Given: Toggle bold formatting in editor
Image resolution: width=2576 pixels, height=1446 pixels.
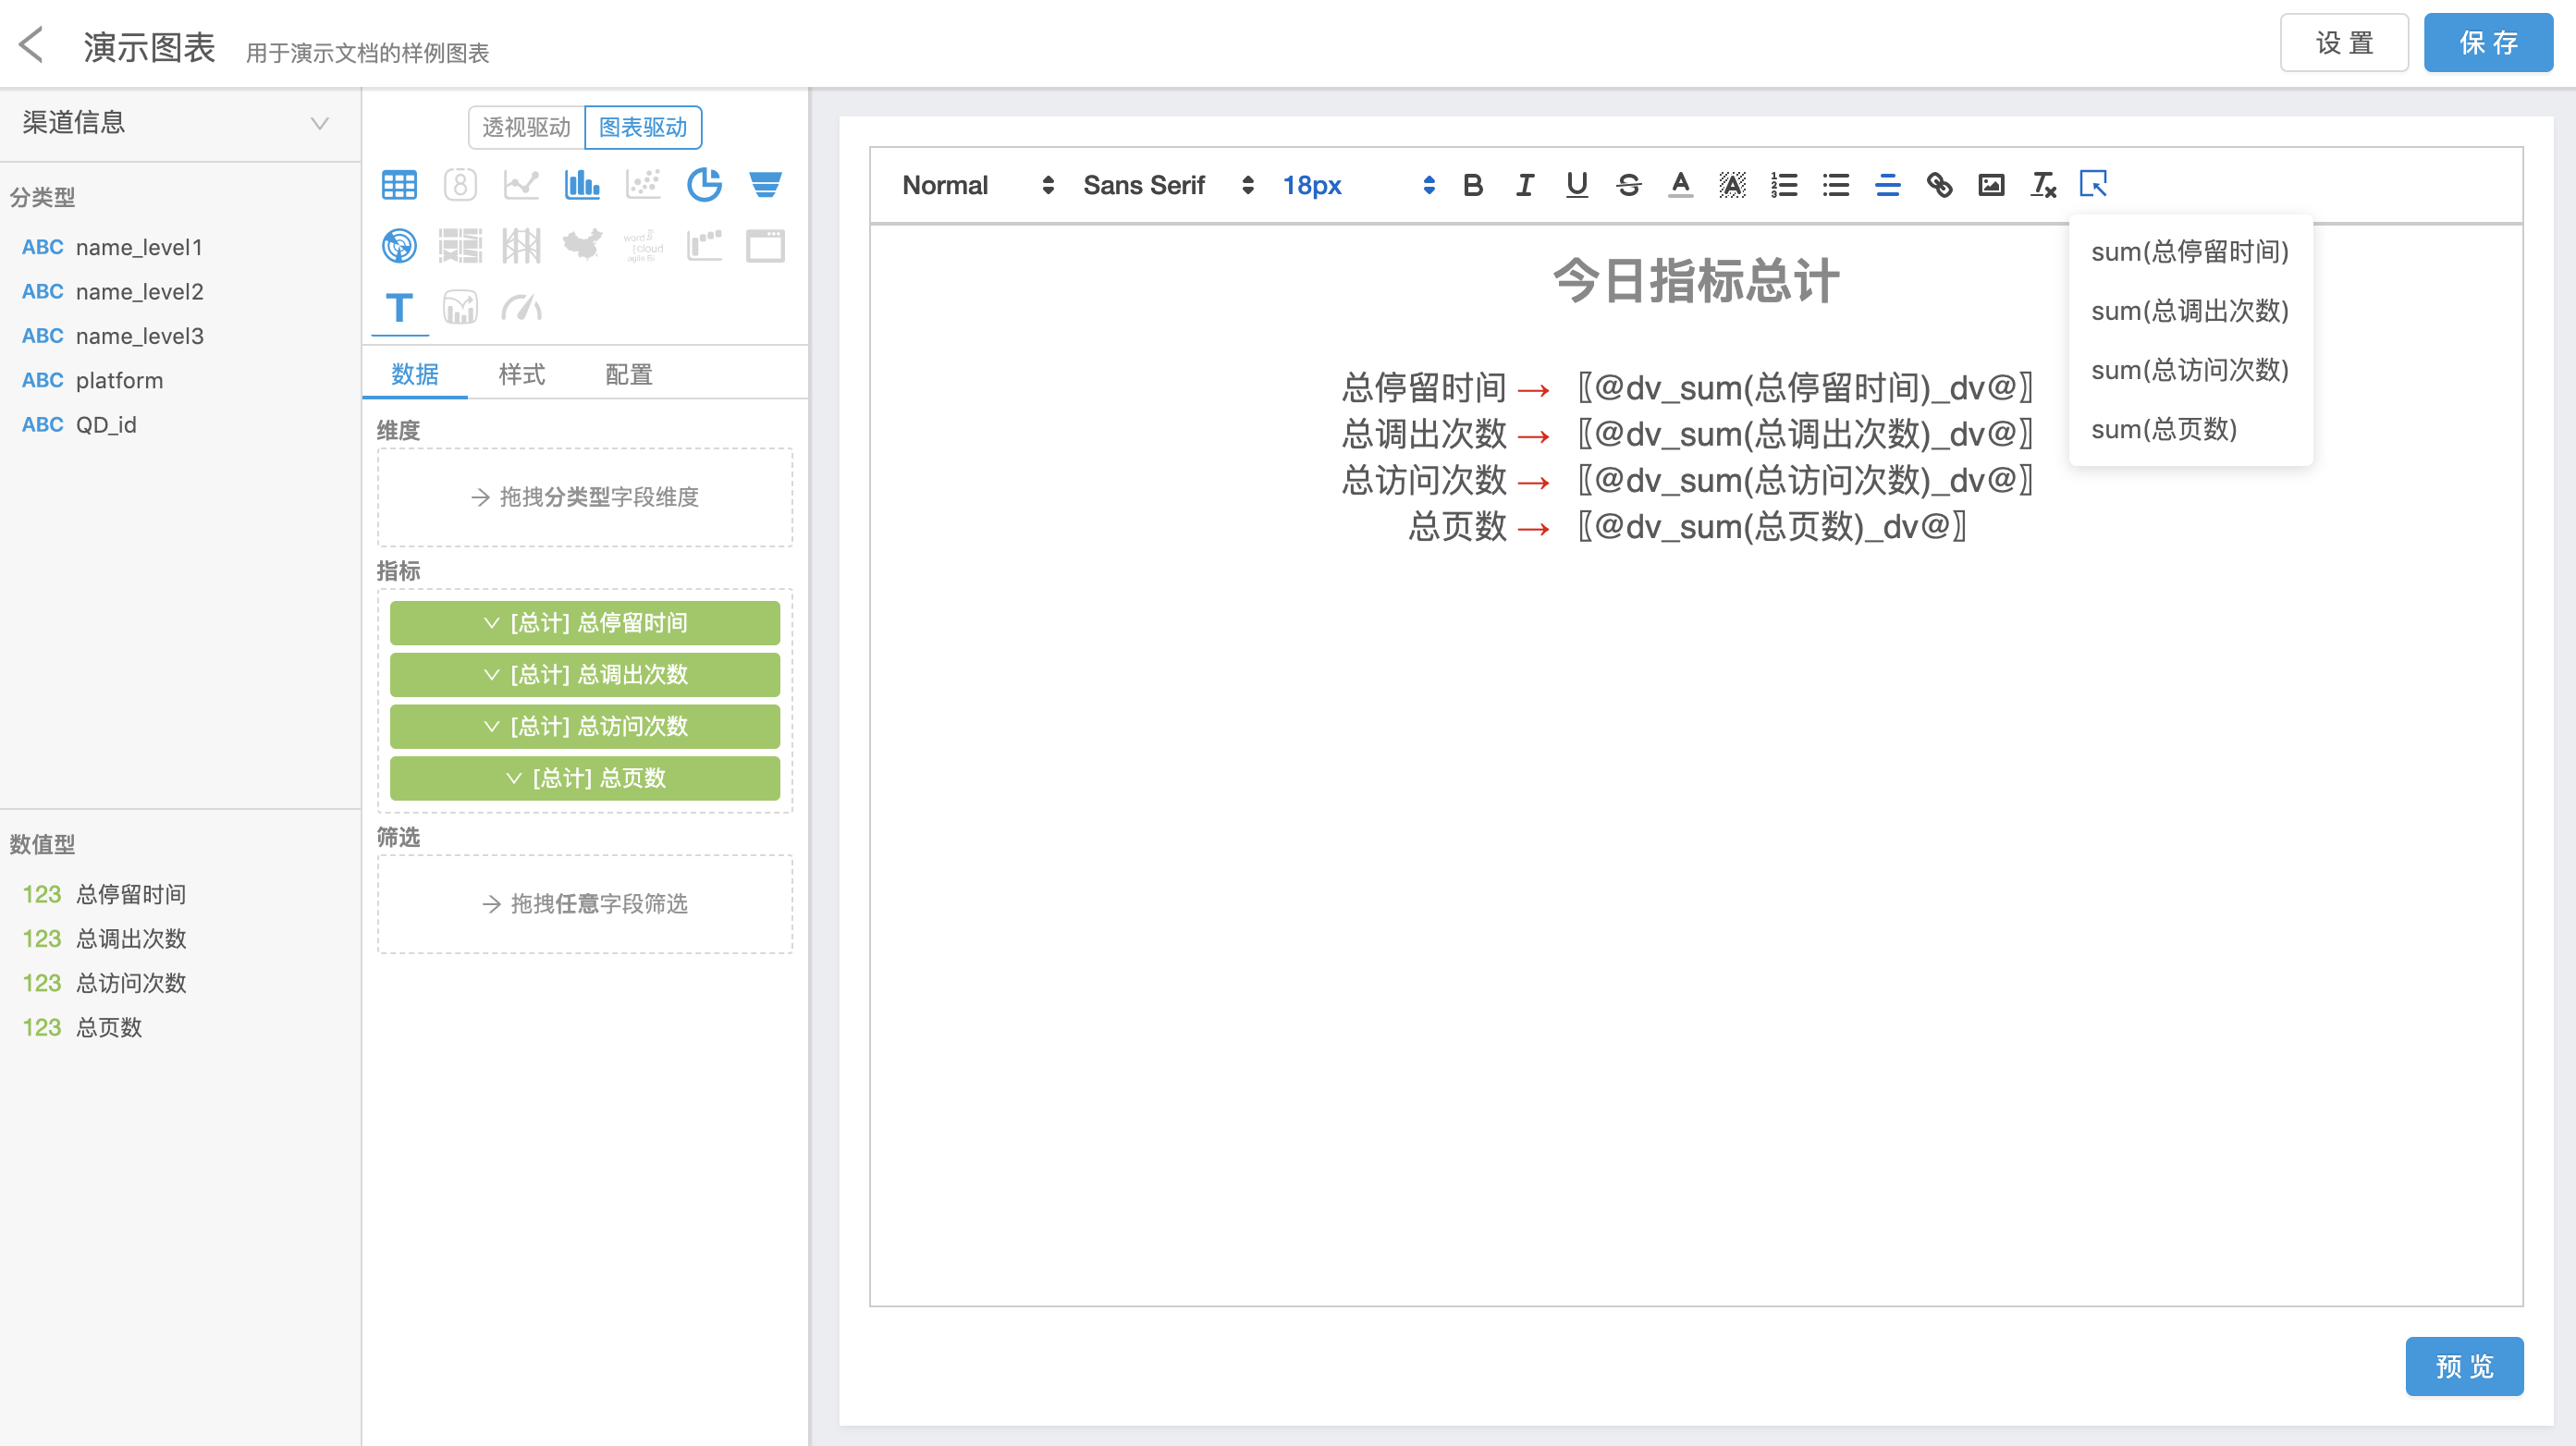Looking at the screenshot, I should (x=1472, y=185).
